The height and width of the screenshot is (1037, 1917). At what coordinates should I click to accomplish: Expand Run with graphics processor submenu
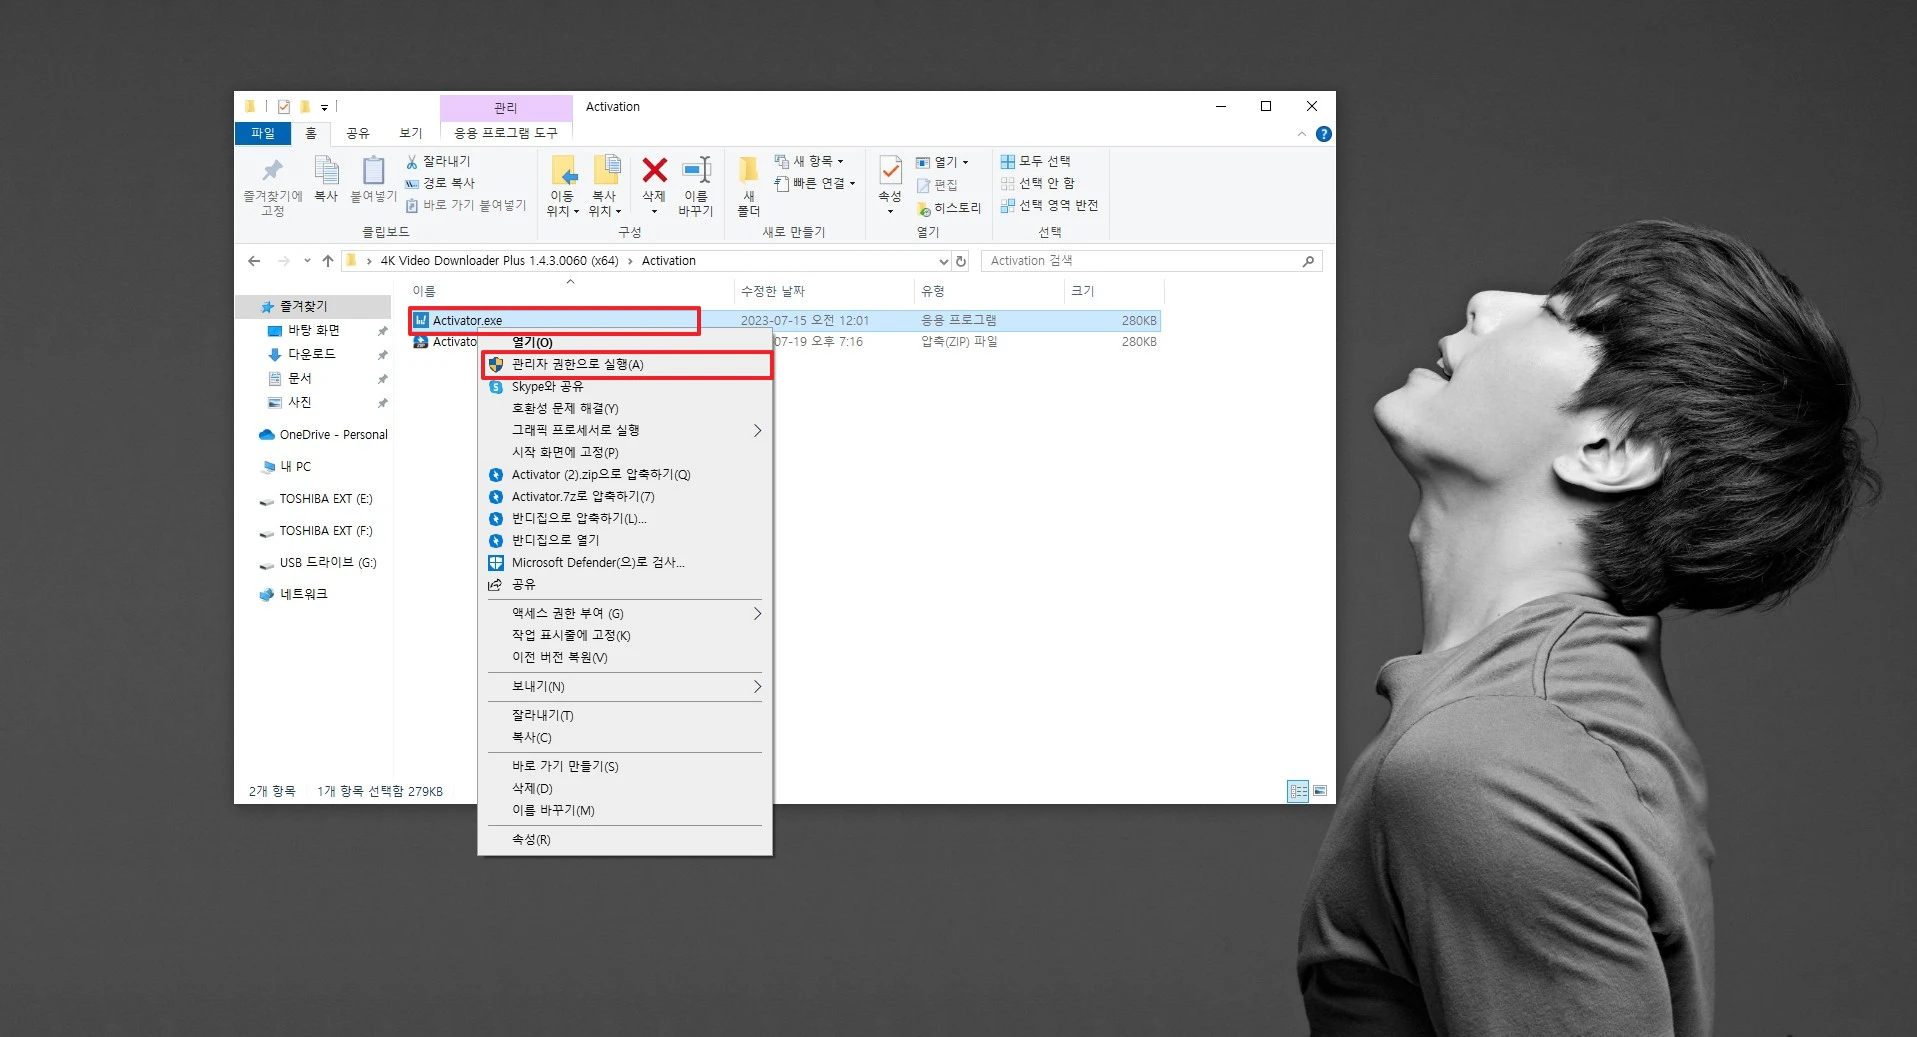coord(625,431)
